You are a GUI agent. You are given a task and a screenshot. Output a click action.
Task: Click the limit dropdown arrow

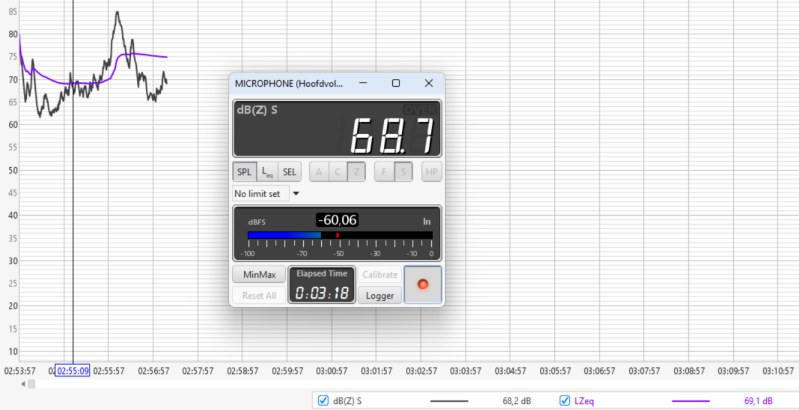[x=296, y=193]
